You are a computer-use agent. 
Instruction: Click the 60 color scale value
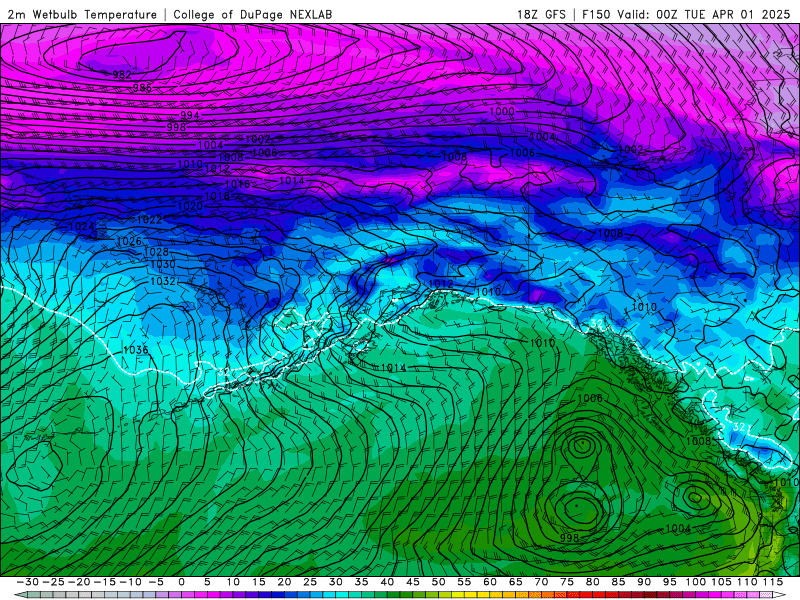[x=490, y=582]
